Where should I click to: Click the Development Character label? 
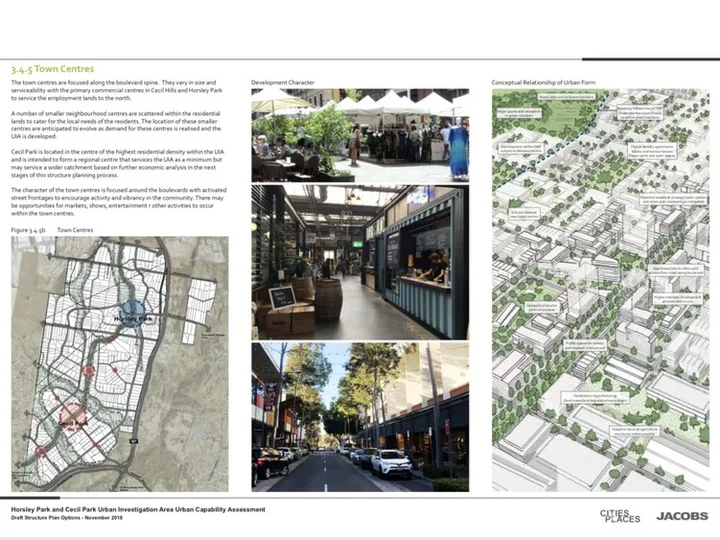coord(283,83)
